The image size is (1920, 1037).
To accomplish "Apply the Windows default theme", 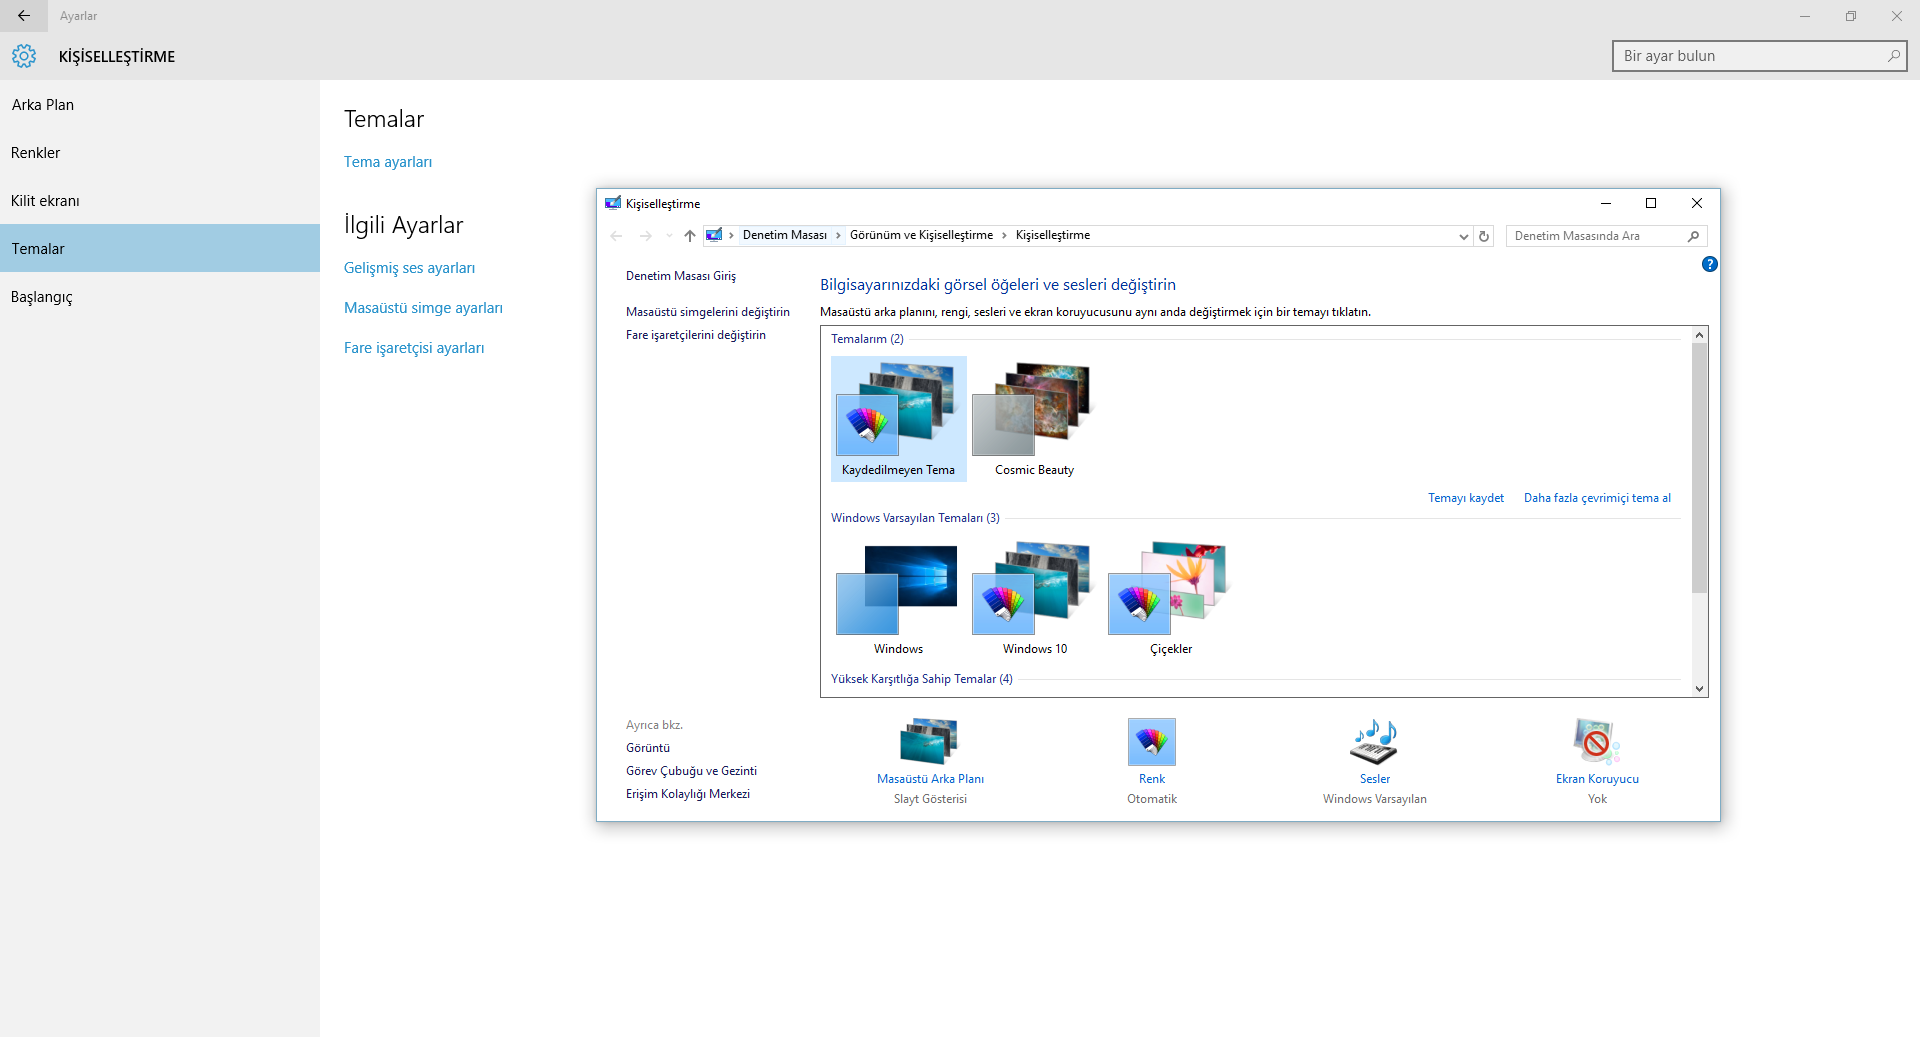I will point(898,598).
